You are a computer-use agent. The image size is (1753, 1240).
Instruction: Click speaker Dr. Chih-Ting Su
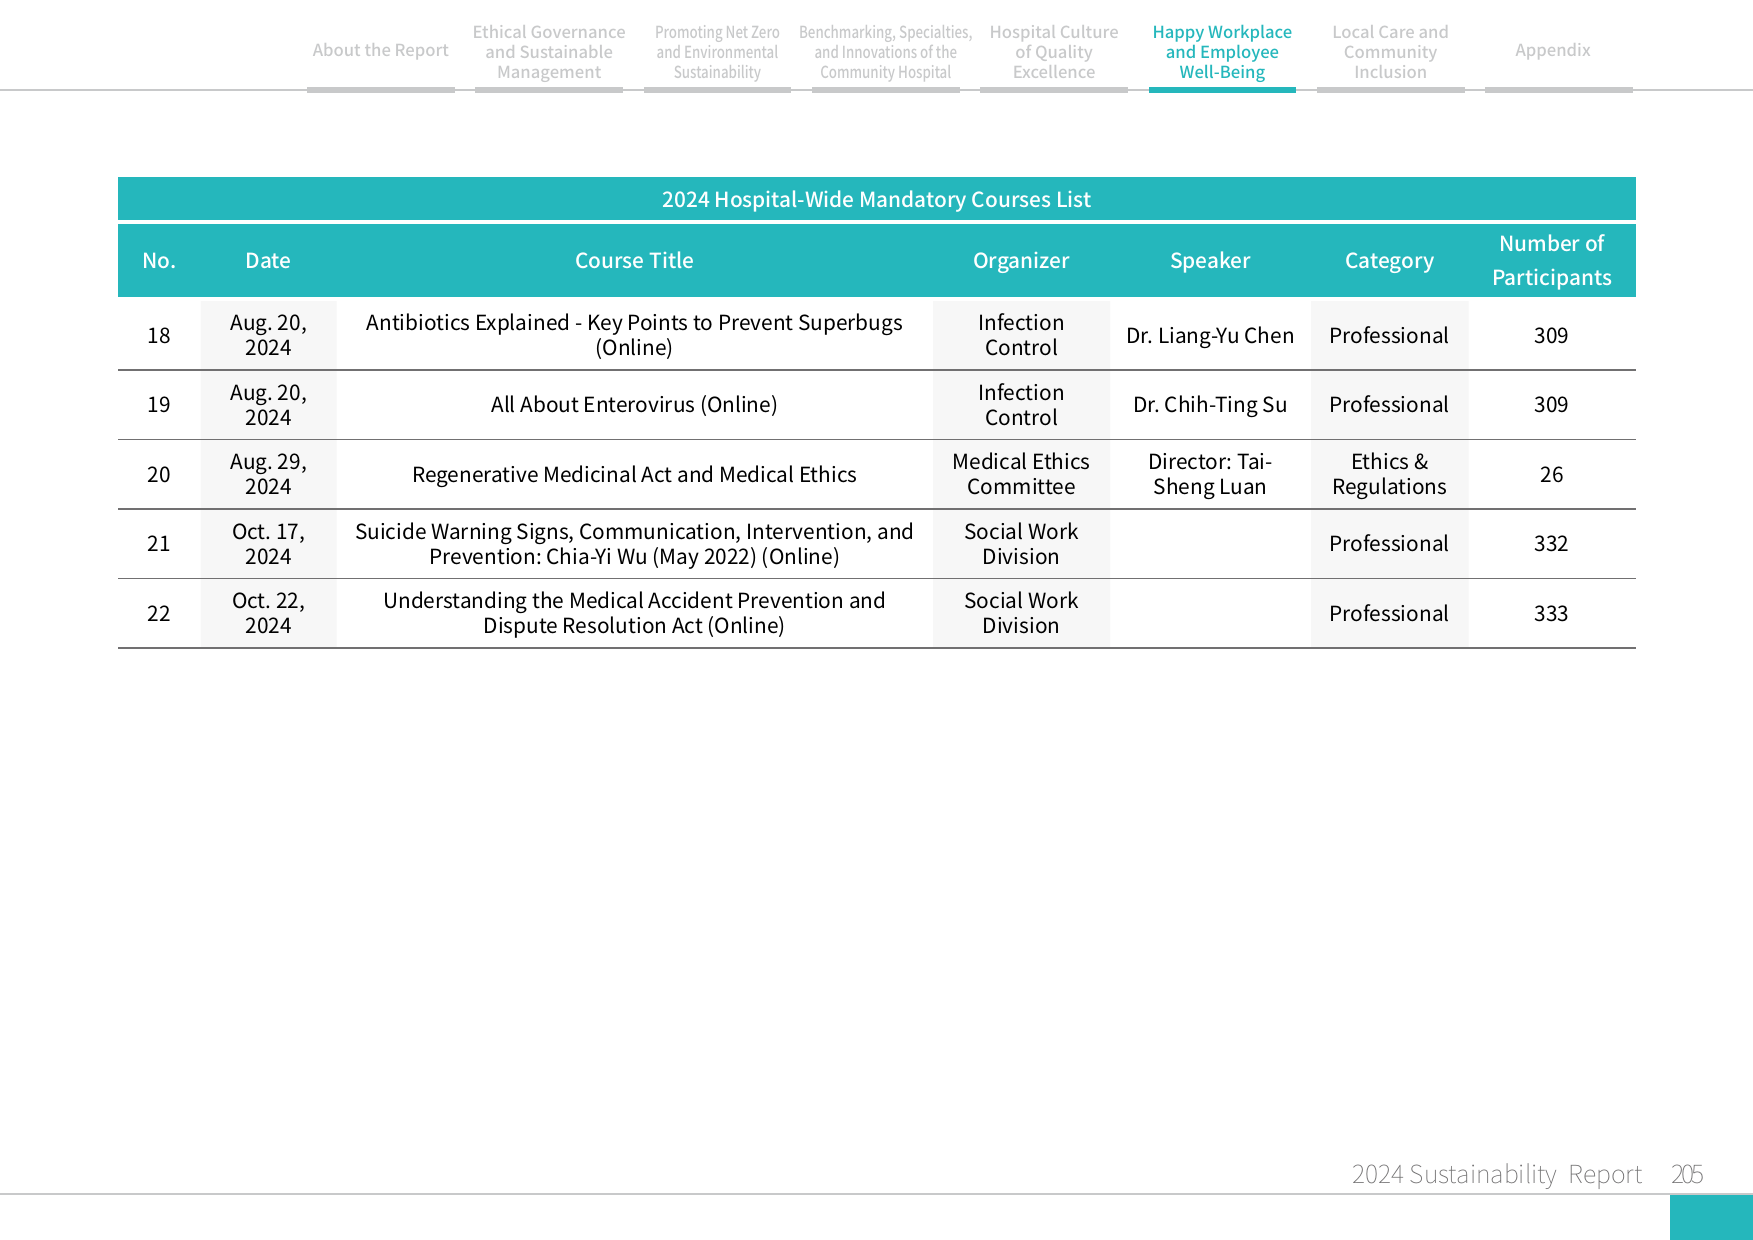click(x=1210, y=405)
